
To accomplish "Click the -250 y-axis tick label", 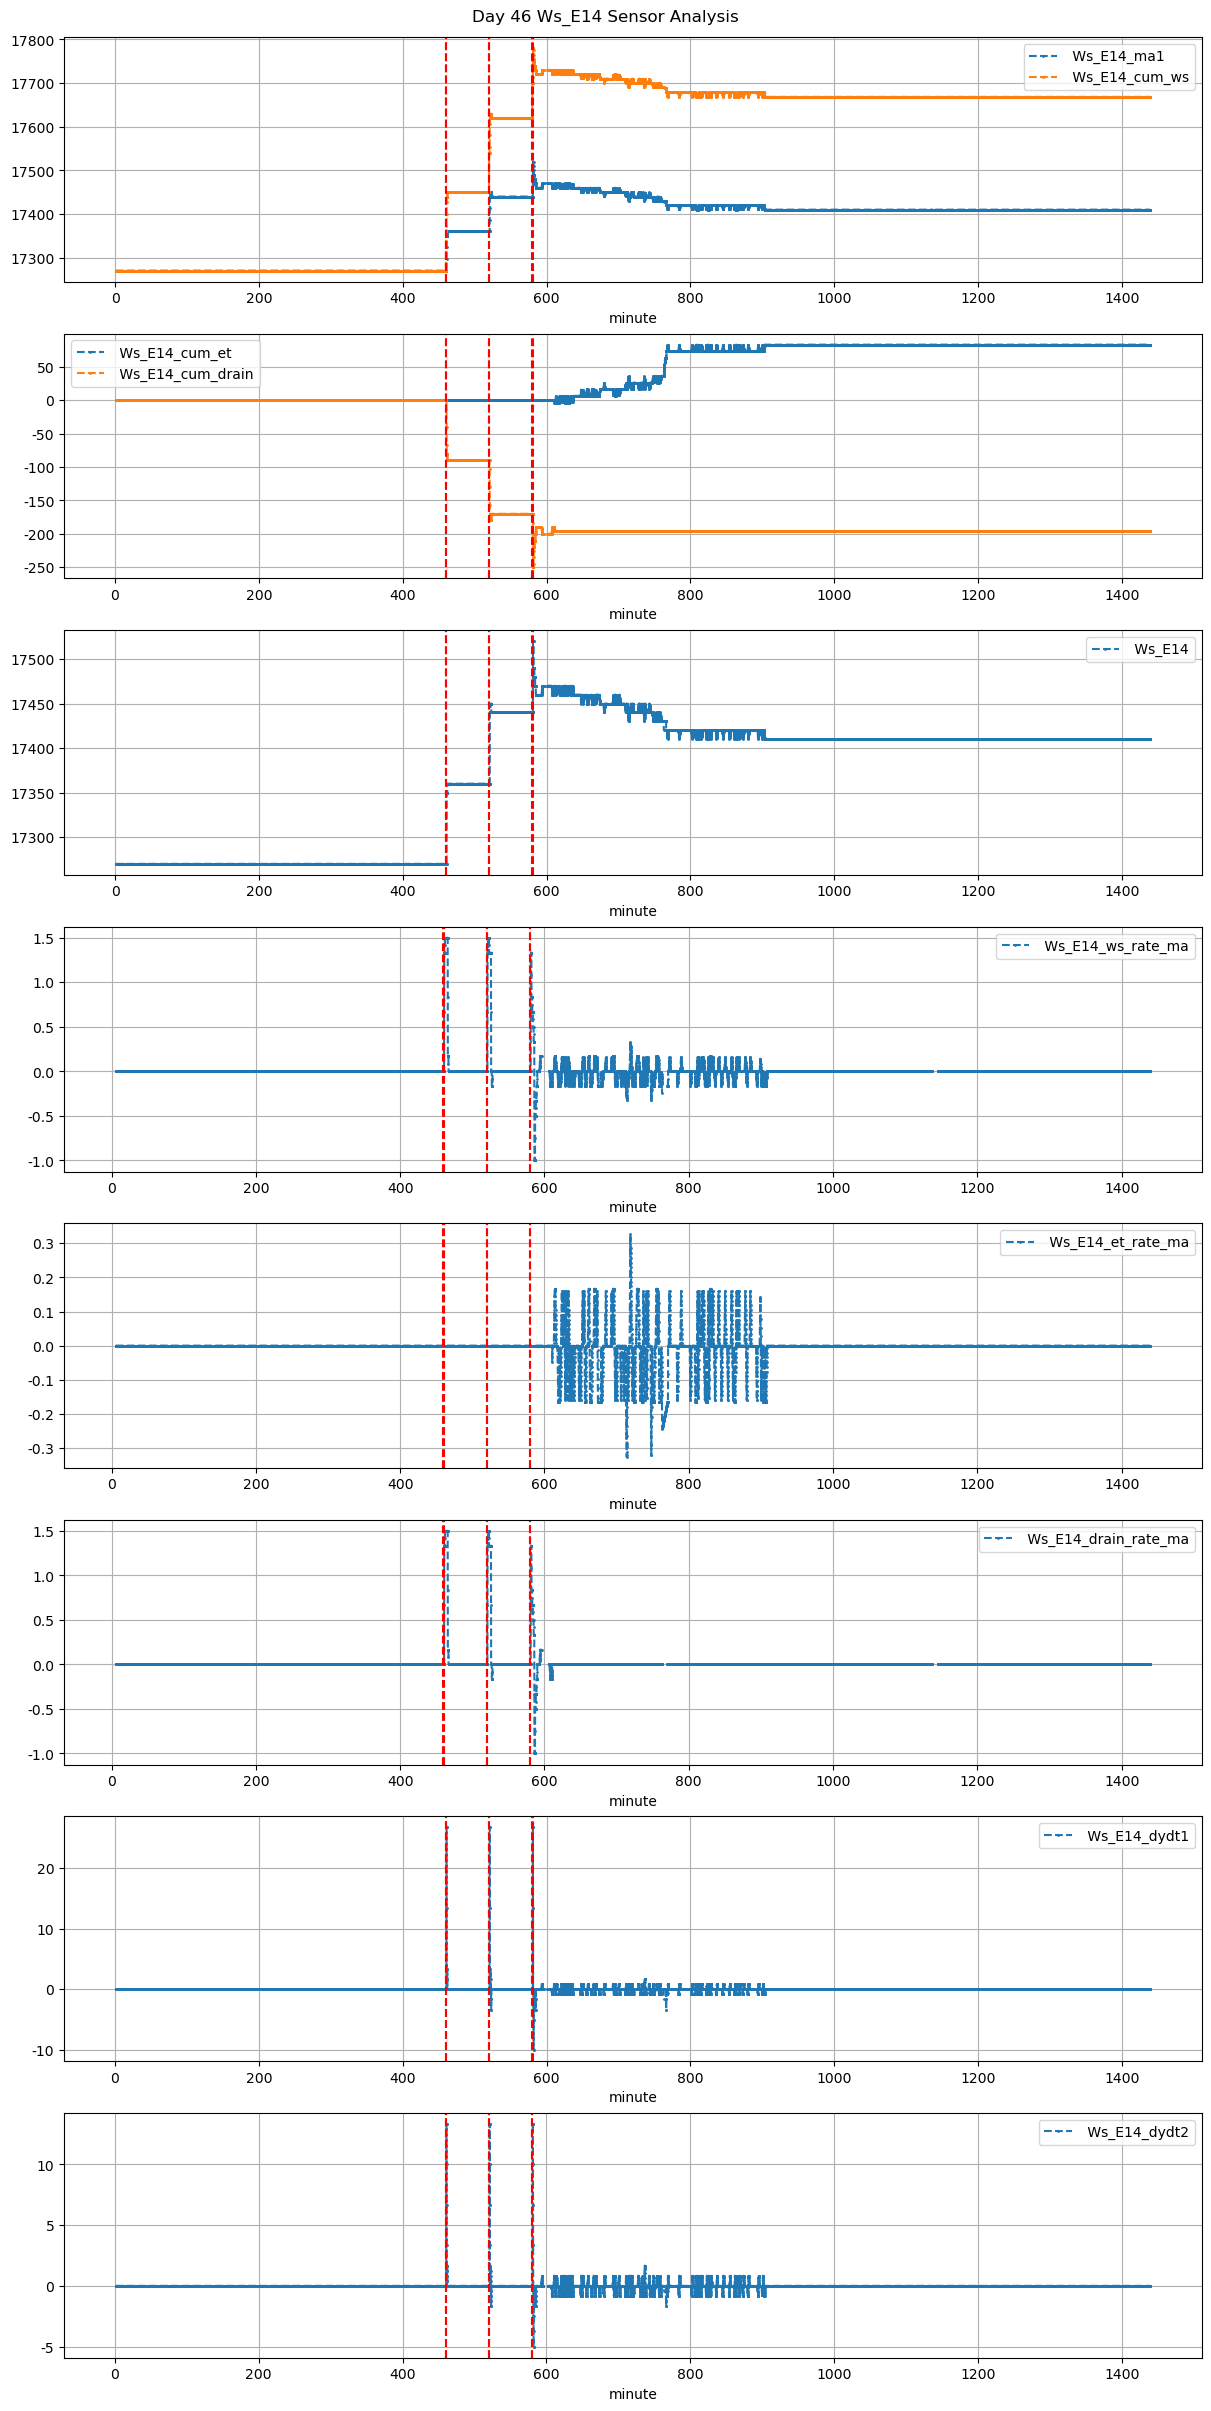I will point(38,568).
